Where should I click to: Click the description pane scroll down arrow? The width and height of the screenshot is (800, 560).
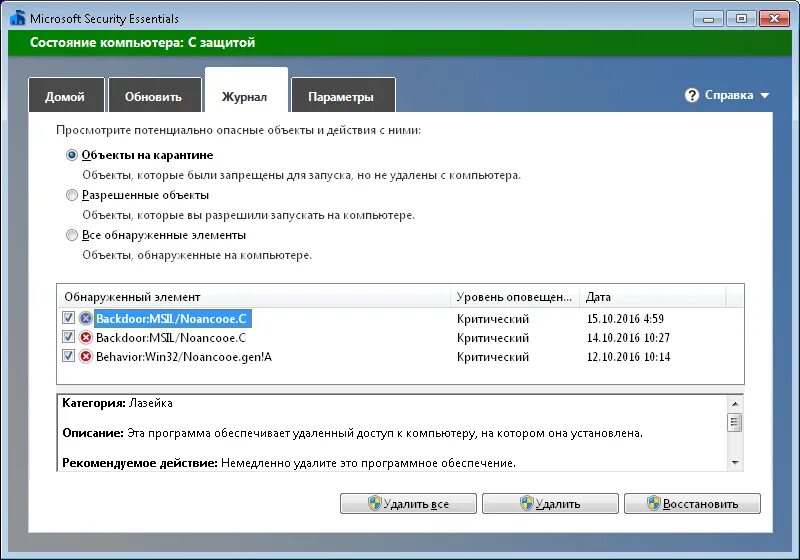tap(735, 463)
